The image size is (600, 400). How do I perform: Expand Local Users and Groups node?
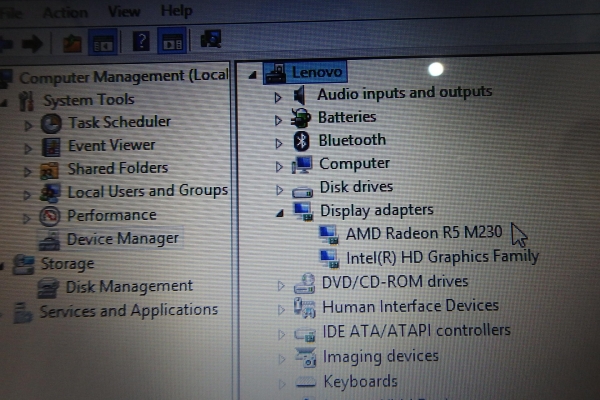(x=27, y=195)
